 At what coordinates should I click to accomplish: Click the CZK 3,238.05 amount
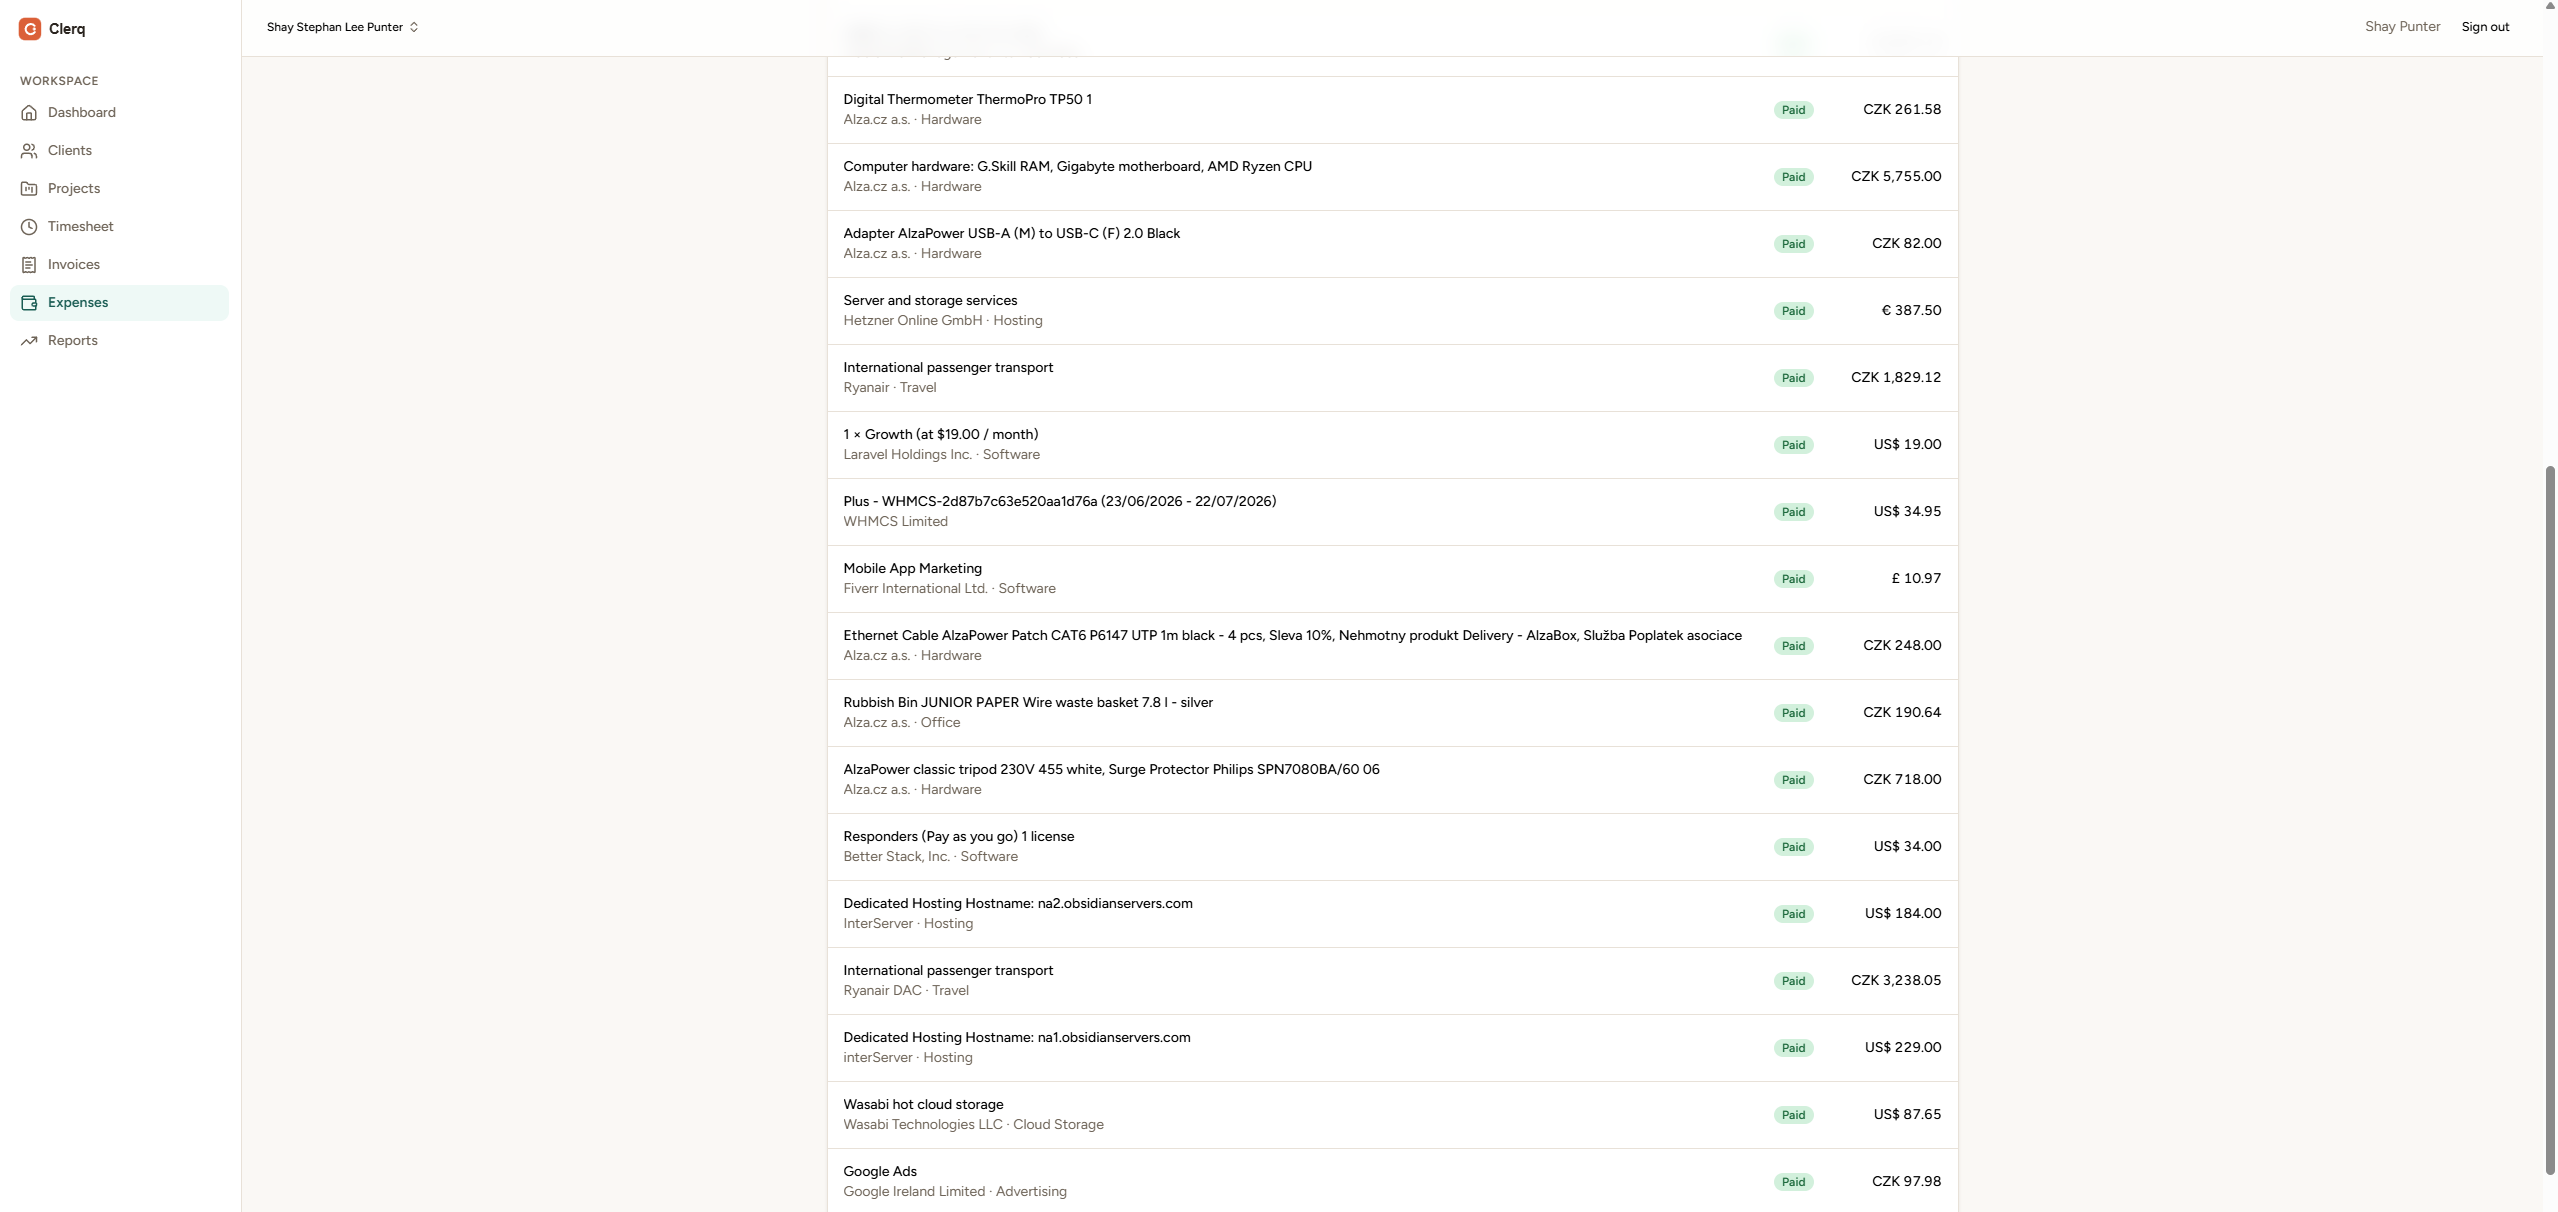(1896, 981)
